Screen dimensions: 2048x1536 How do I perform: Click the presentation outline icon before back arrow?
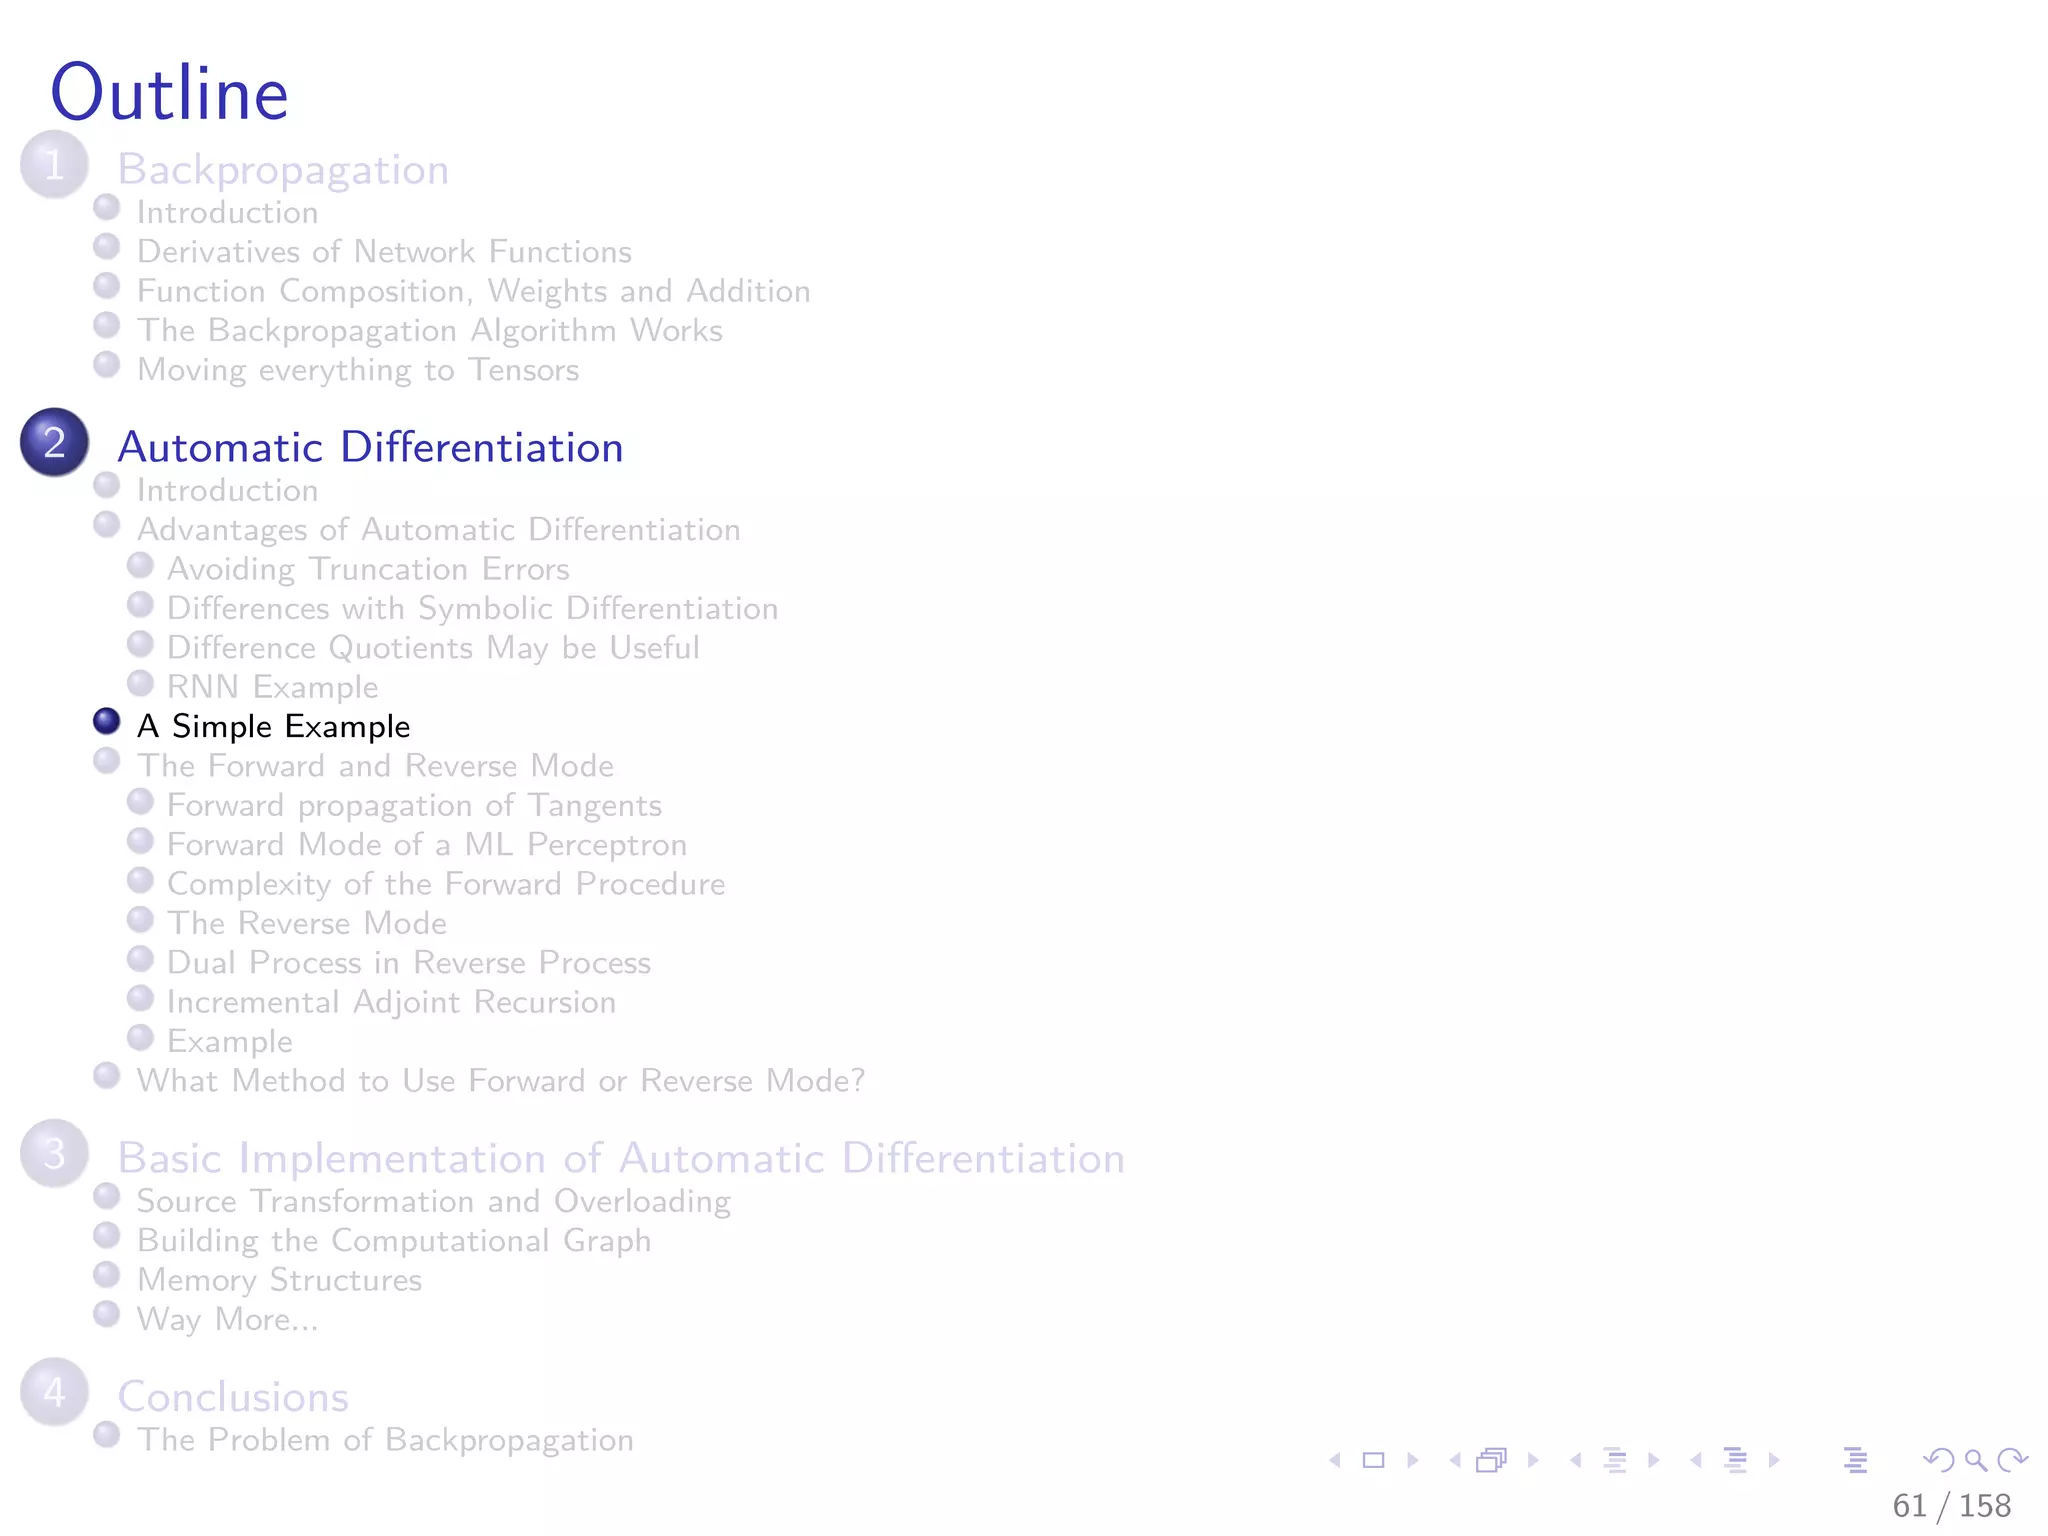(1855, 1460)
